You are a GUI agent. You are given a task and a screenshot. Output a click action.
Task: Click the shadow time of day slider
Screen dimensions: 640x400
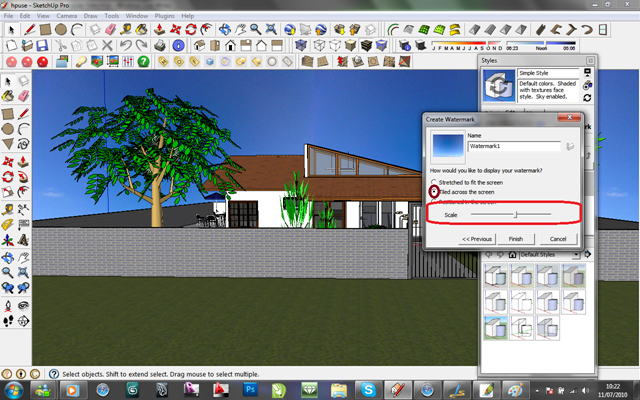[541, 43]
